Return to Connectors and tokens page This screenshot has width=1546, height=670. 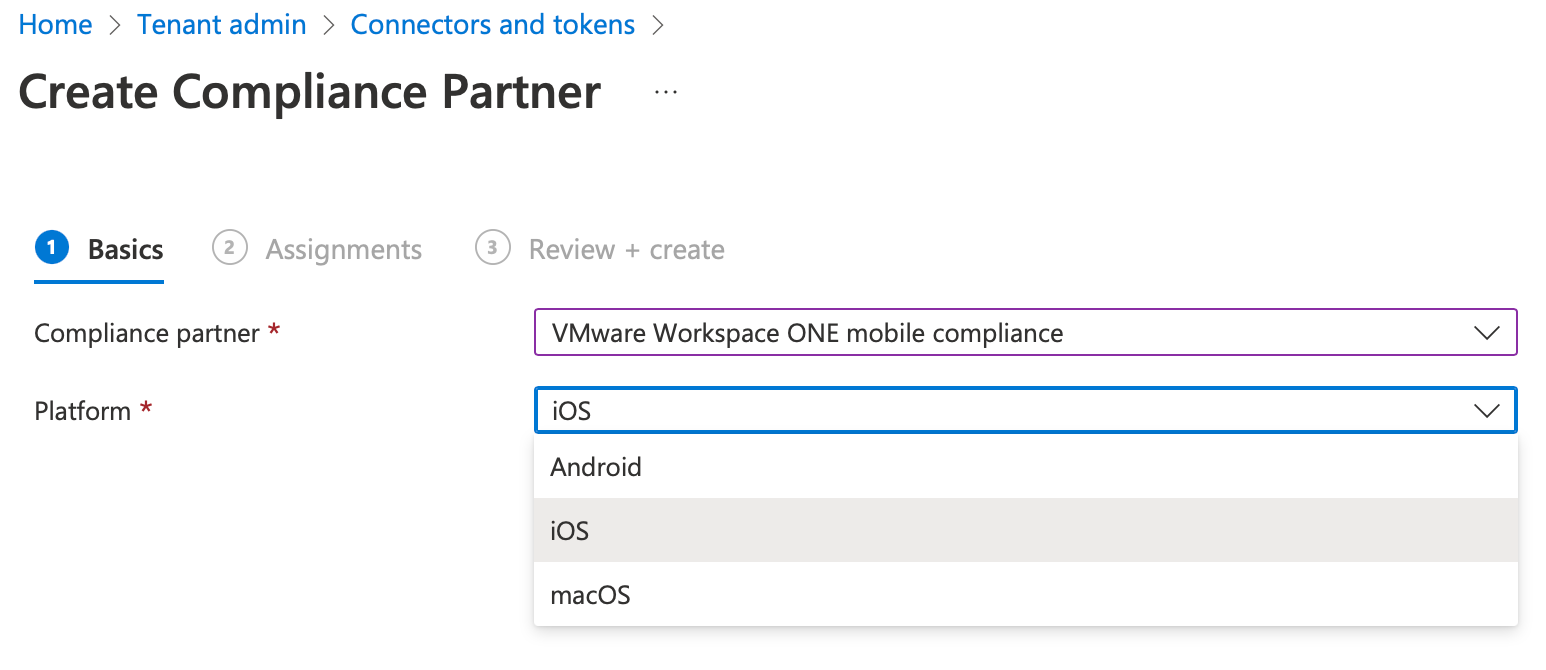[492, 25]
